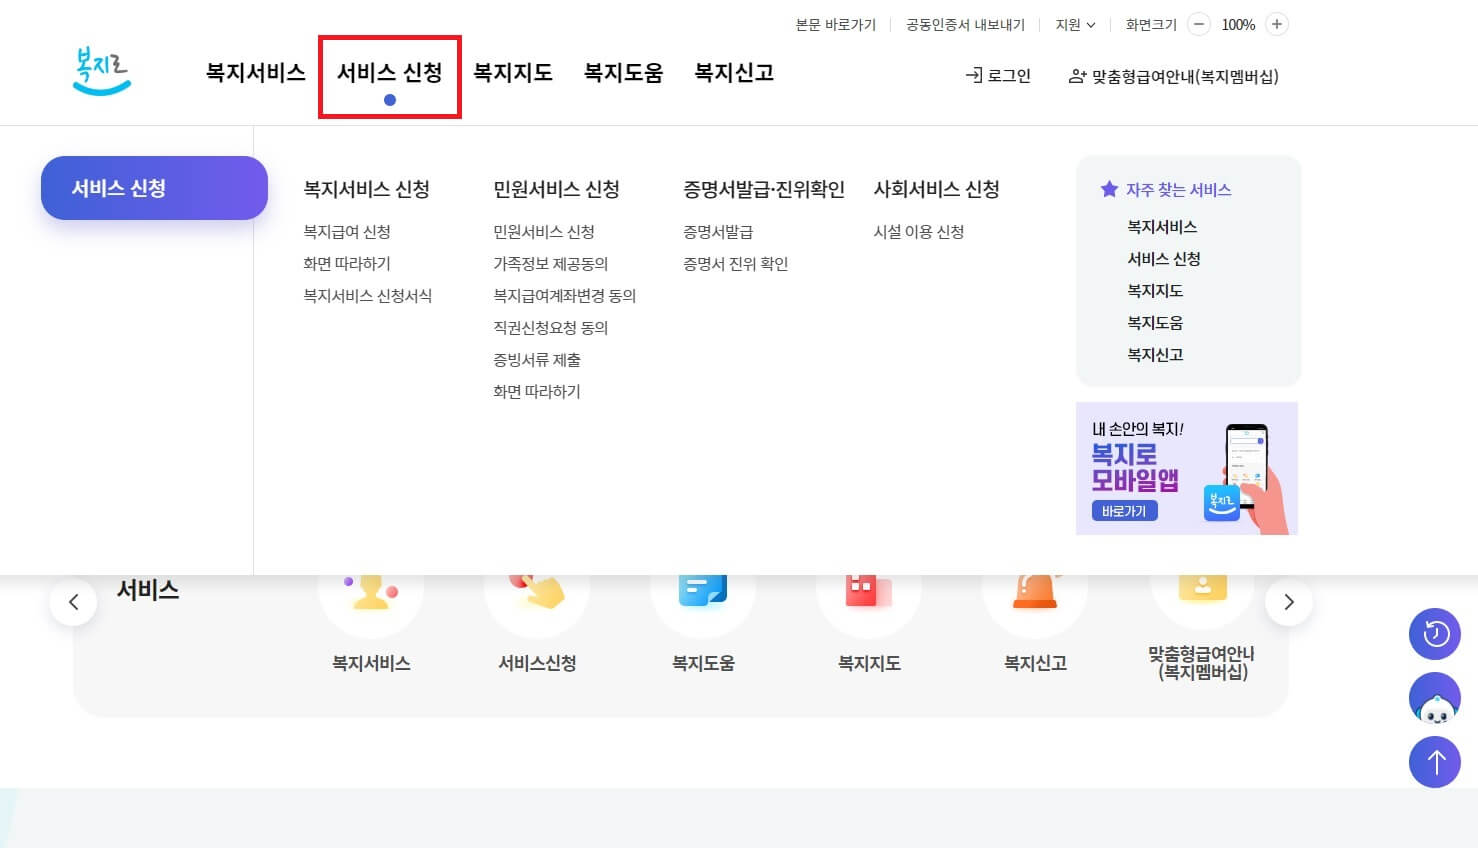Screen dimensions: 1478x848
Task: Click the scroll-to-top arrow button
Action: (1434, 761)
